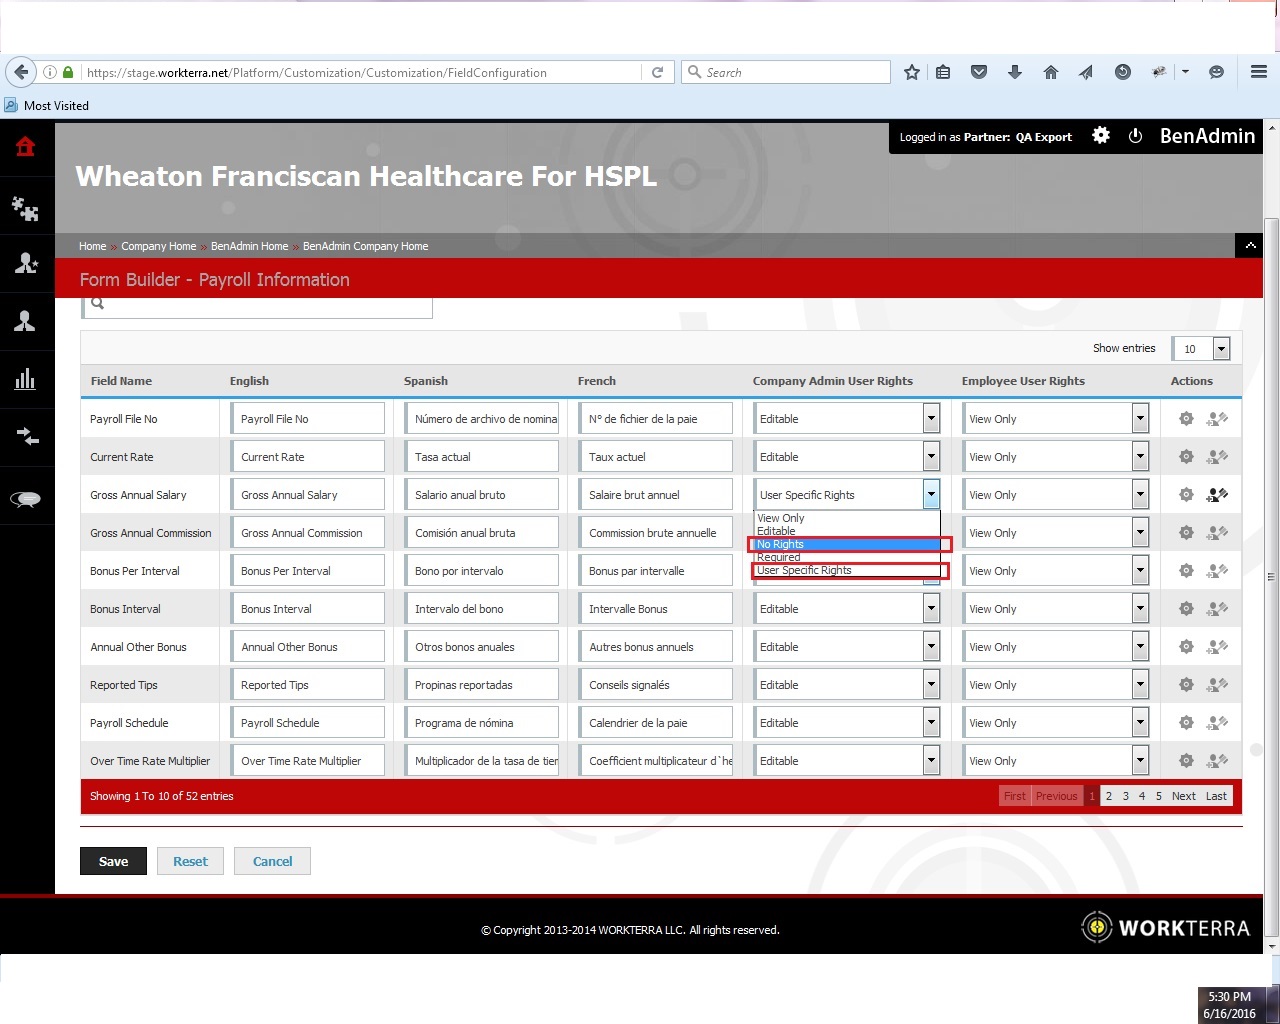Image resolution: width=1280 pixels, height=1024 pixels.
Task: Reload page with the refresh icon
Action: pos(657,72)
